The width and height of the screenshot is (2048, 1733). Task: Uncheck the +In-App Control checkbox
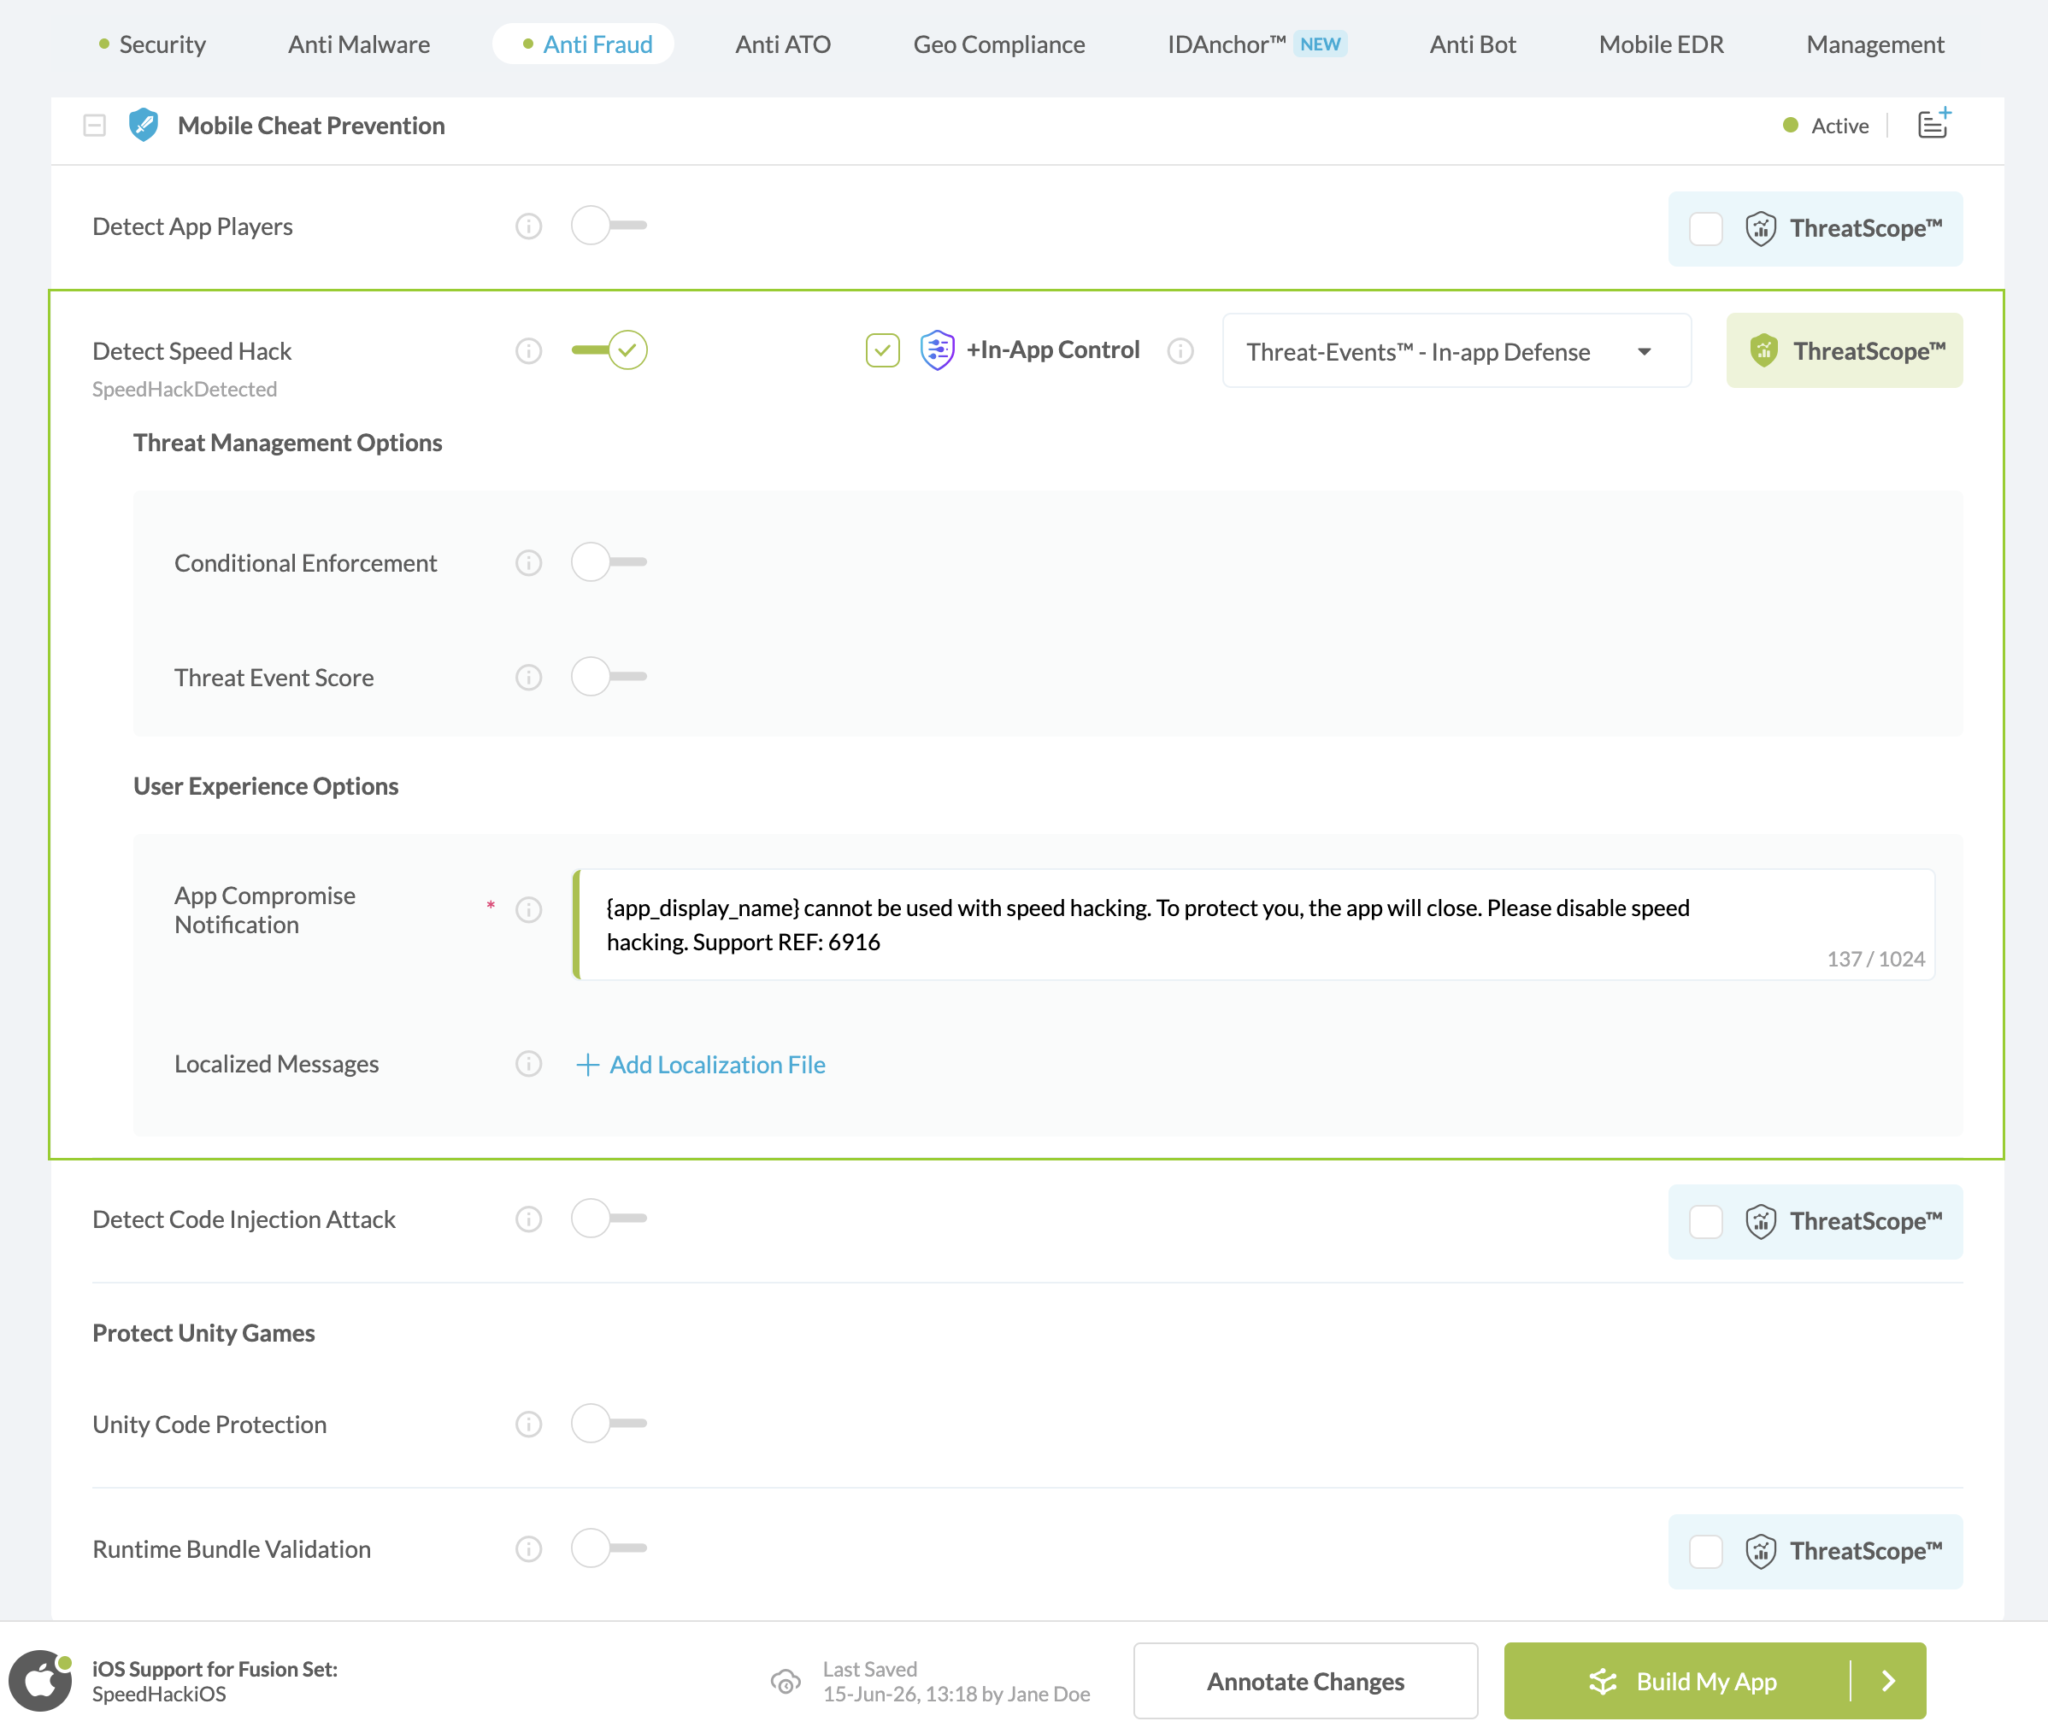point(883,350)
